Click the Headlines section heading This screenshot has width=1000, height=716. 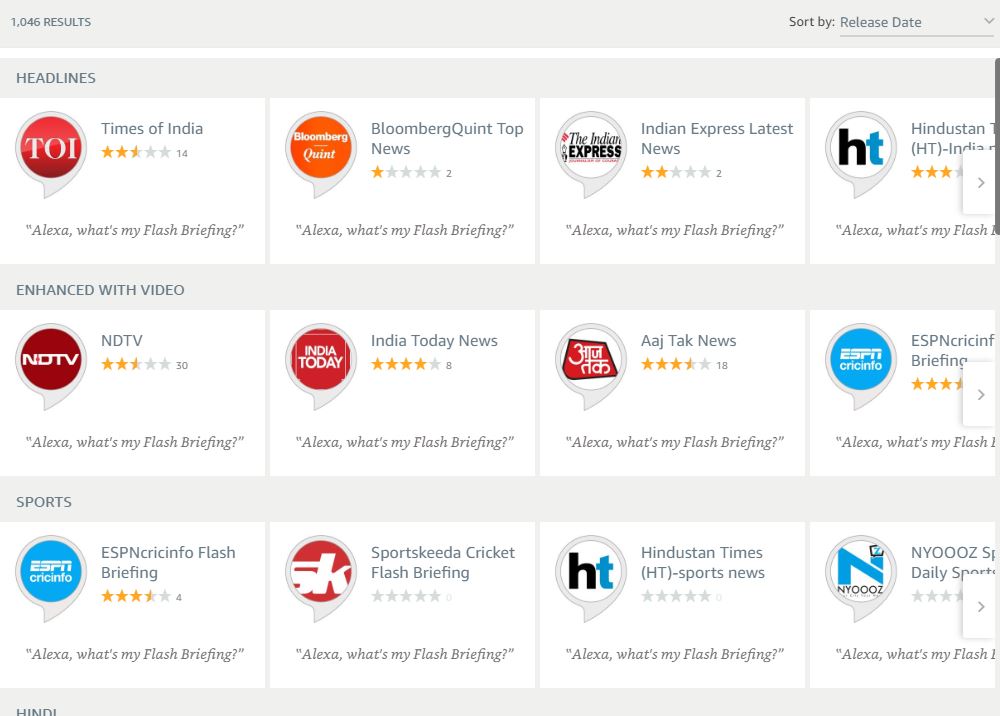pos(56,78)
